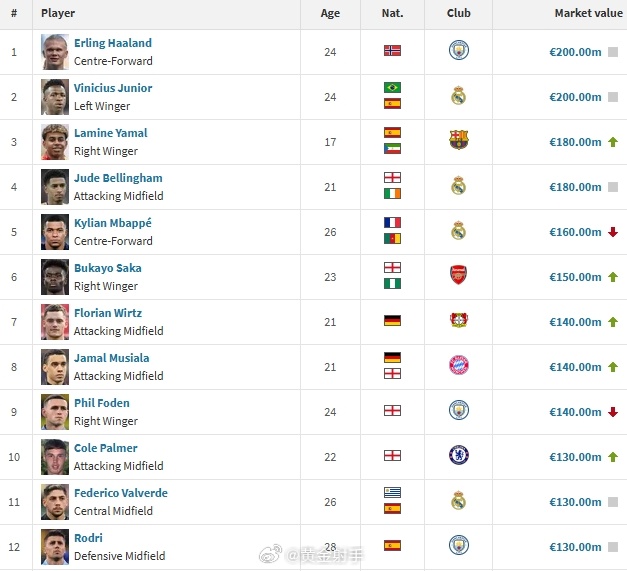Open Rodri's €130.00m market value link
The image size is (627, 571).
pyautogui.click(x=575, y=547)
